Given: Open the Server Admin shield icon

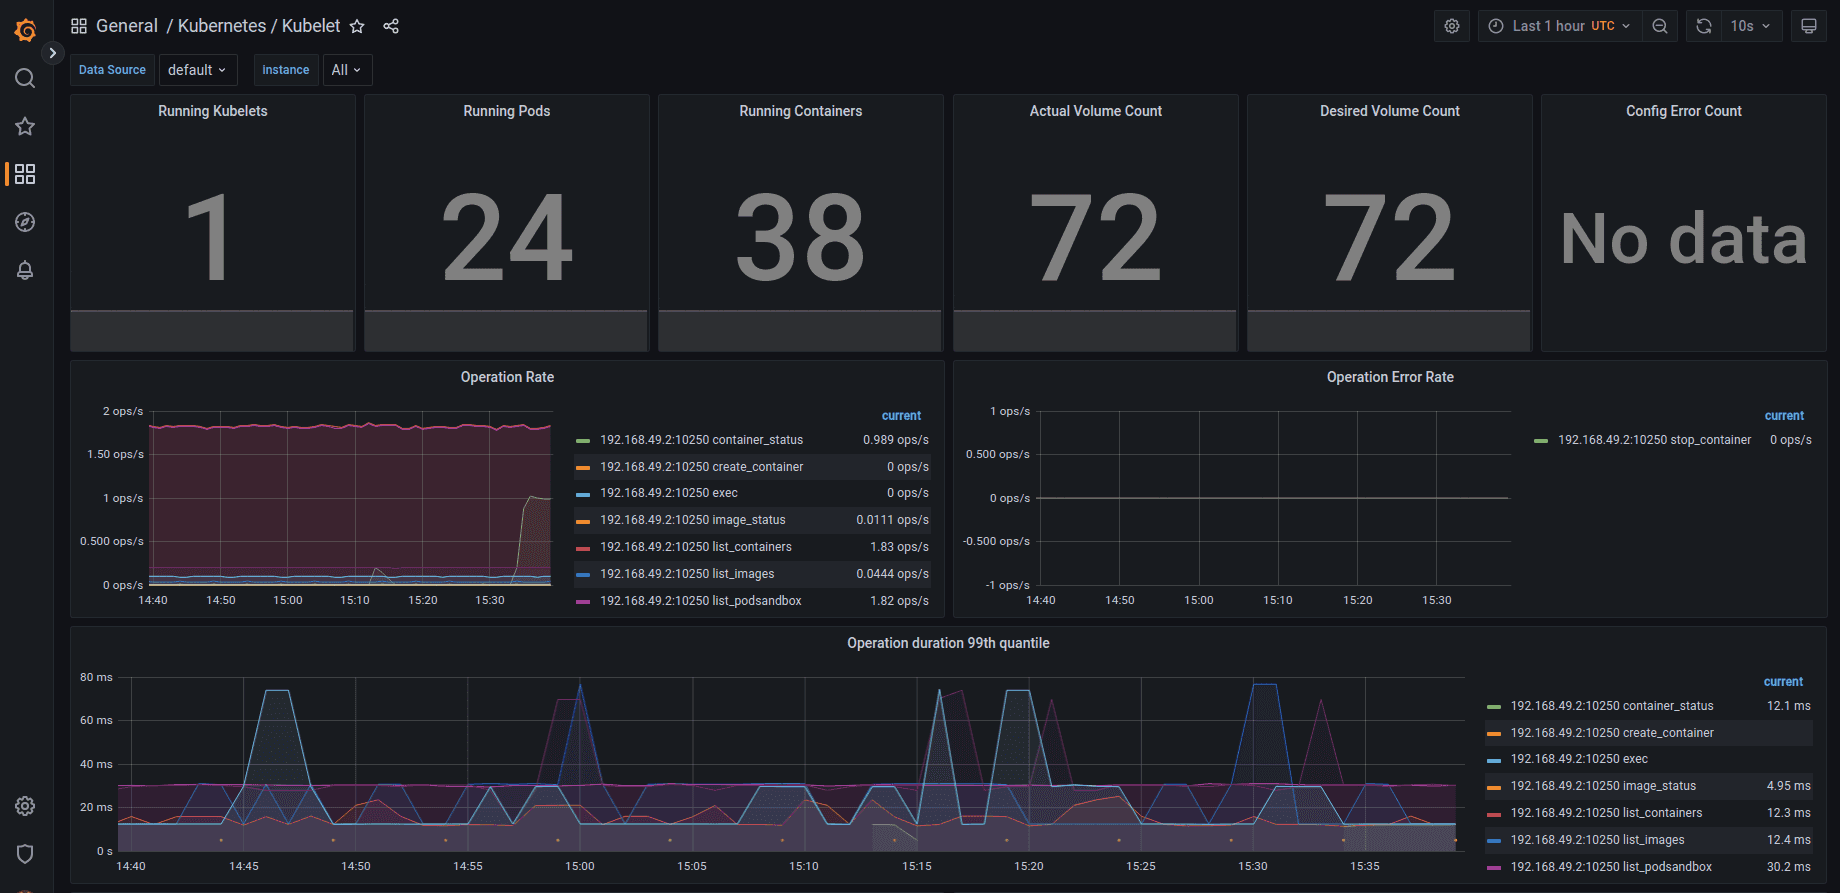Looking at the screenshot, I should coord(25,854).
